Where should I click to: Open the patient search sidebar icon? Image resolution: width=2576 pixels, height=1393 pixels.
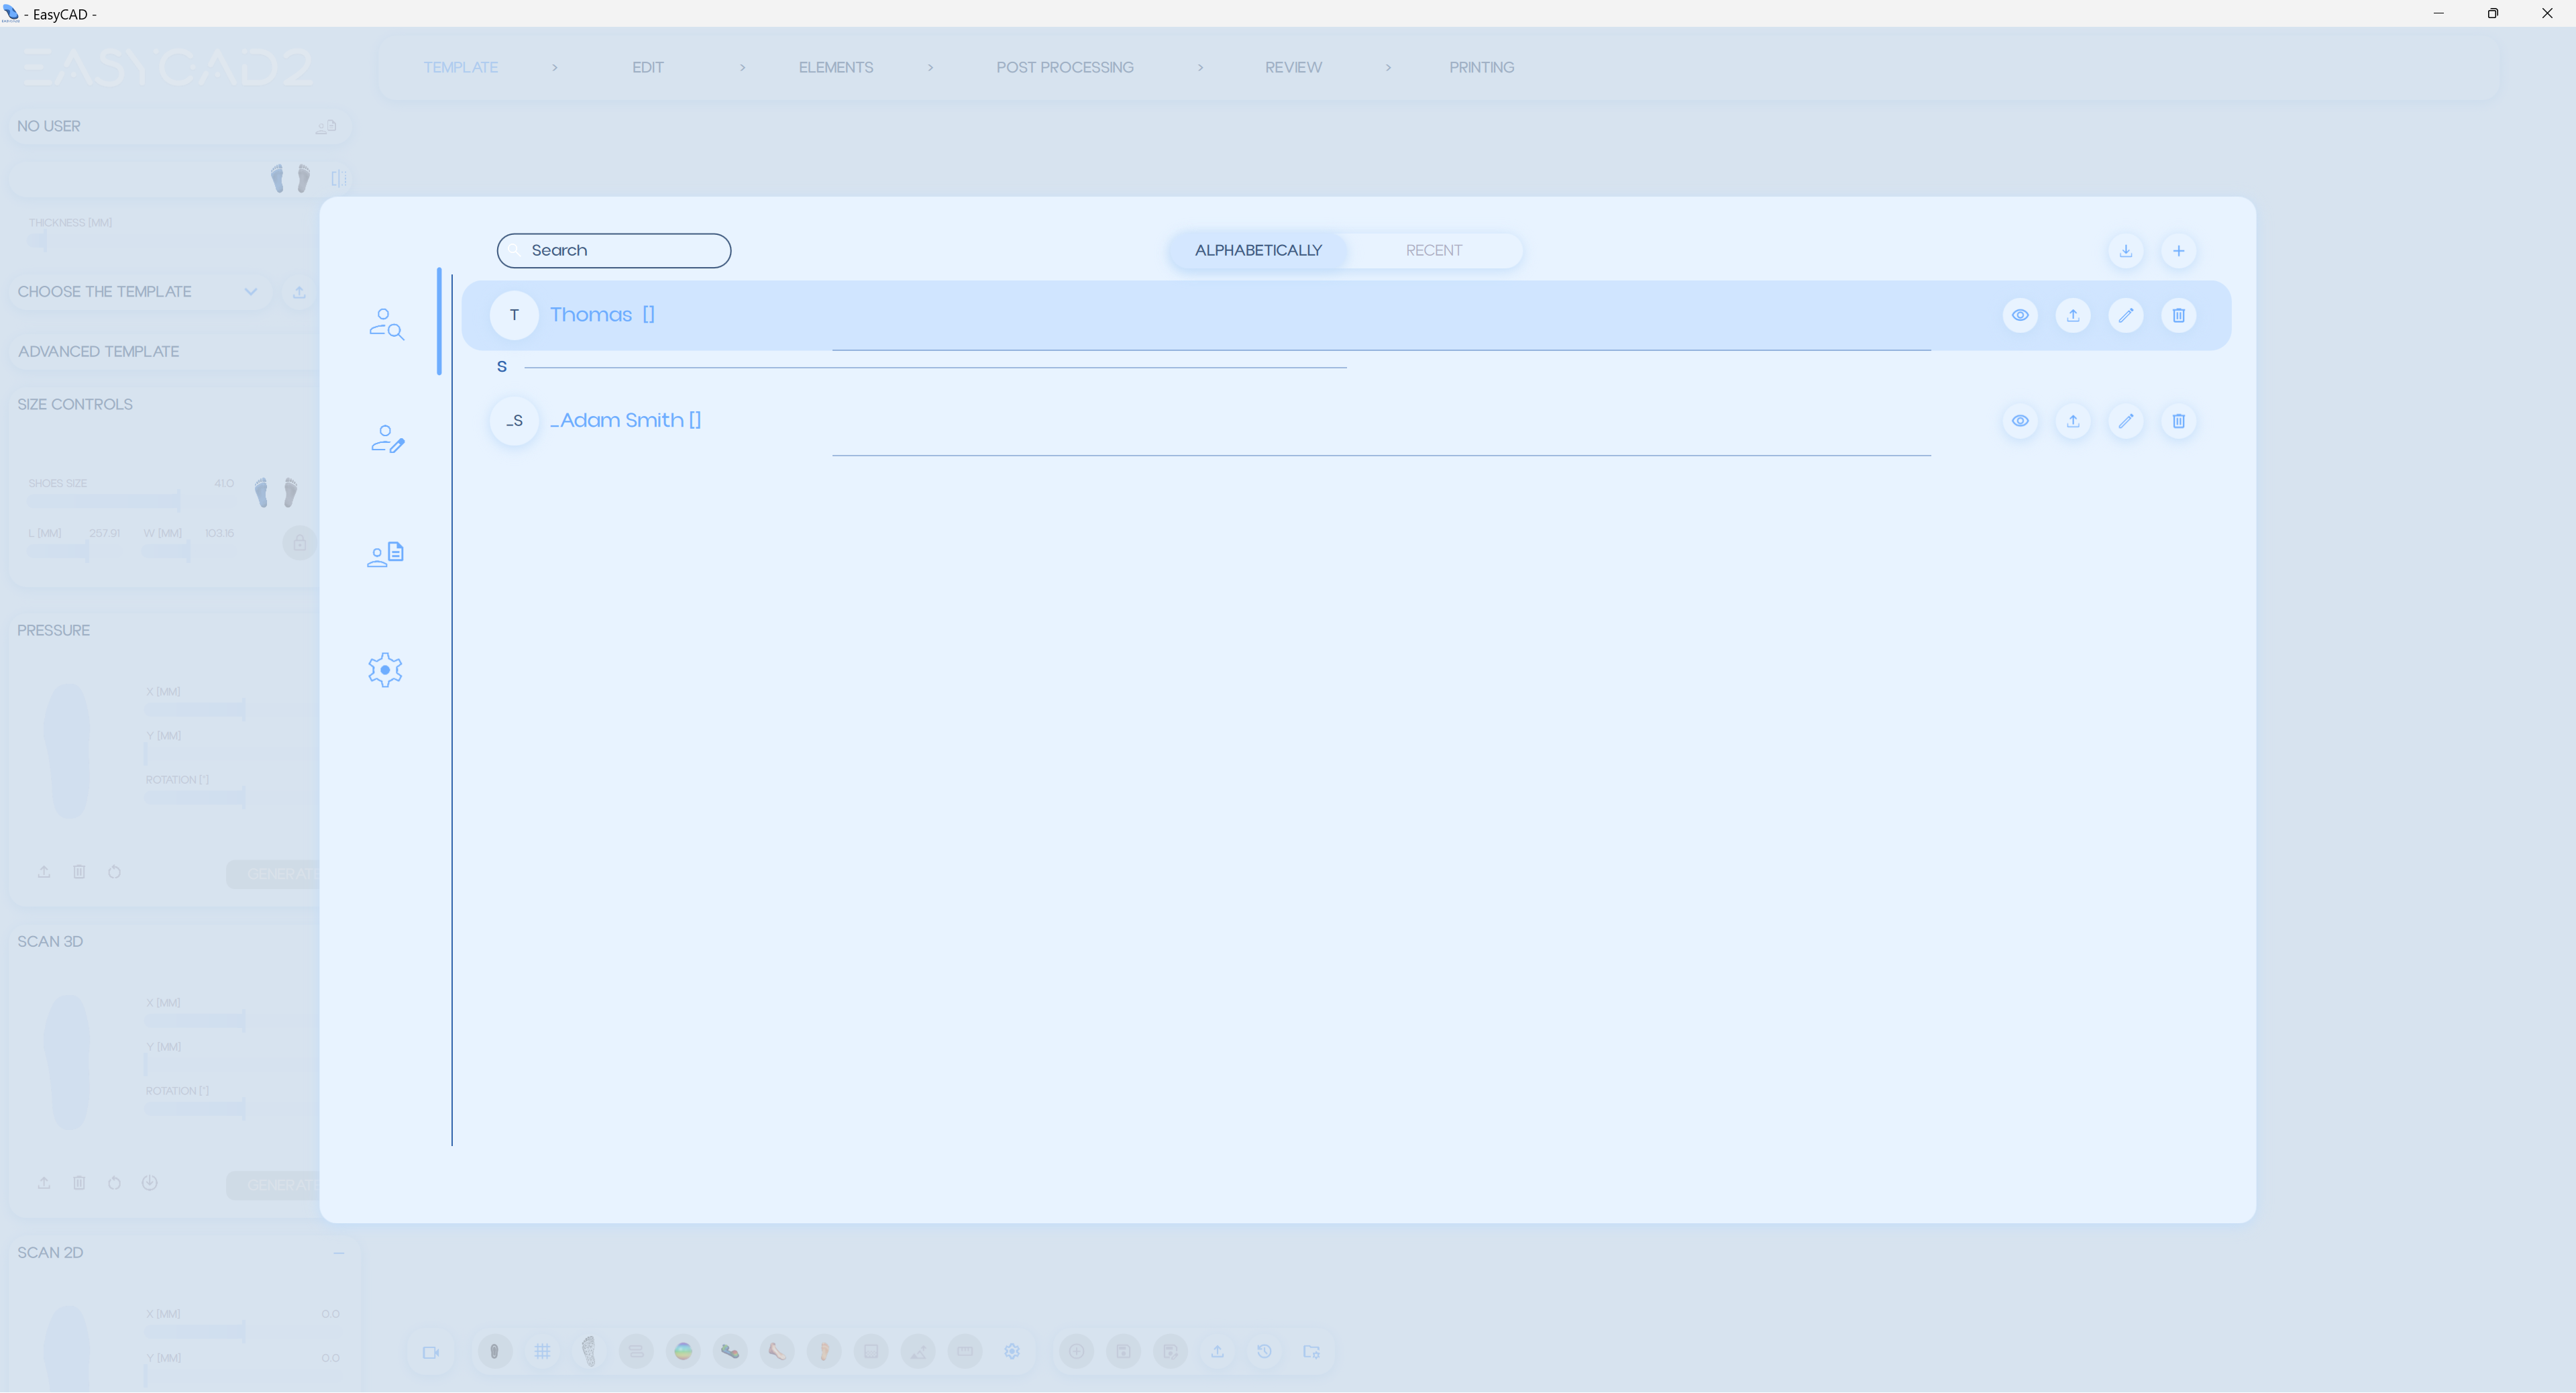386,324
